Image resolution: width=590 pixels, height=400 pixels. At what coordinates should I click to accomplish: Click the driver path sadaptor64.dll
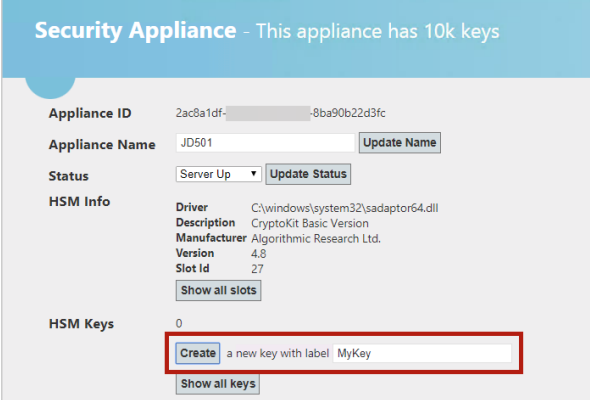[344, 208]
